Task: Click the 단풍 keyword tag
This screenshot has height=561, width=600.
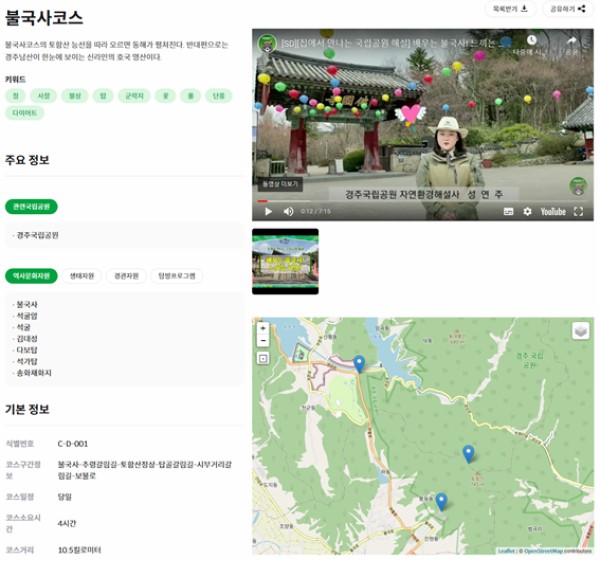Action: pyautogui.click(x=218, y=96)
